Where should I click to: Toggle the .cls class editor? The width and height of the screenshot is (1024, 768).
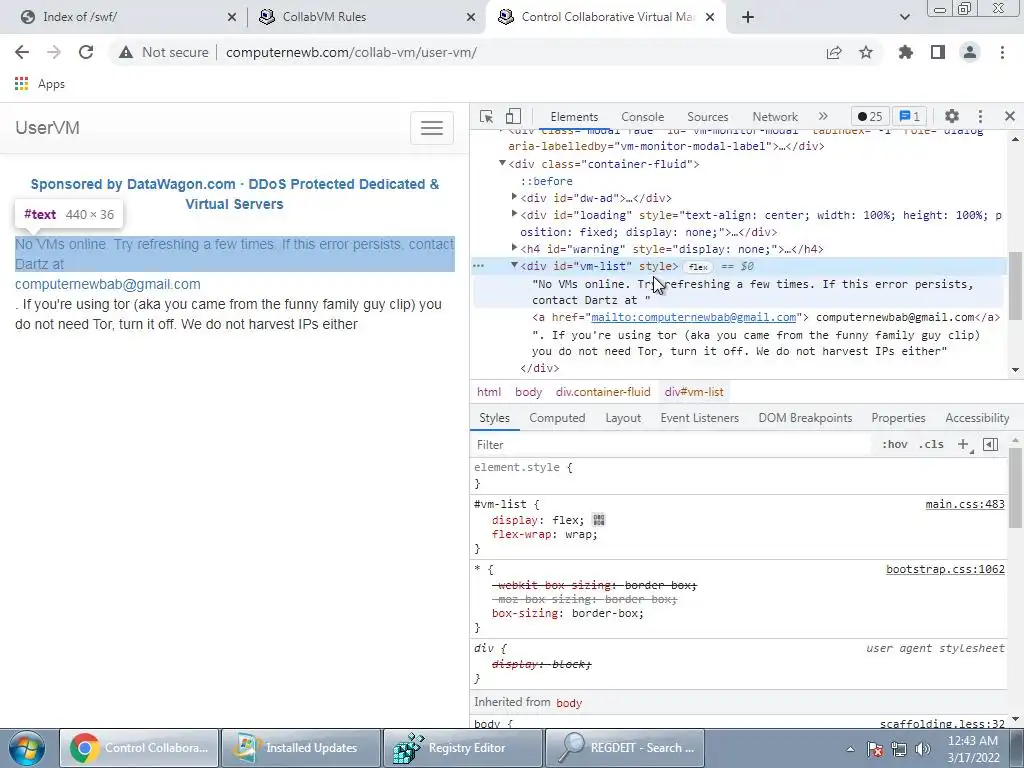[931, 444]
